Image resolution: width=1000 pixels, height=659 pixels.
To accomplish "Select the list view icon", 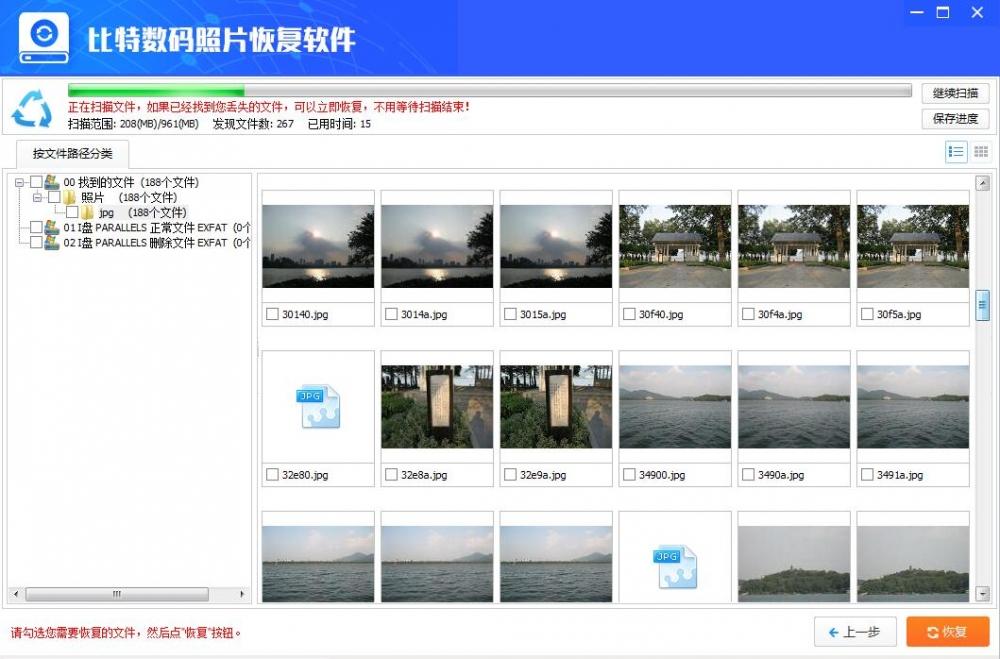I will tap(957, 152).
